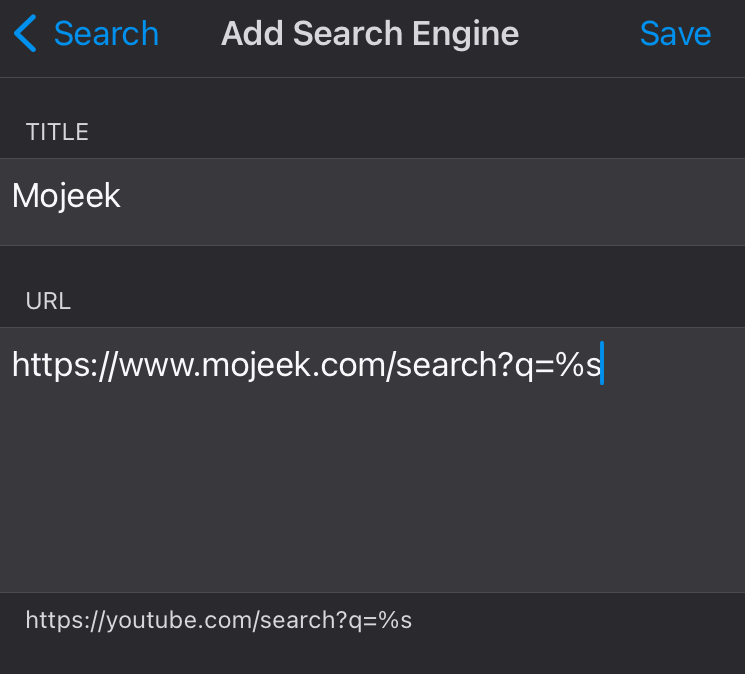Save the new search engine

click(675, 34)
